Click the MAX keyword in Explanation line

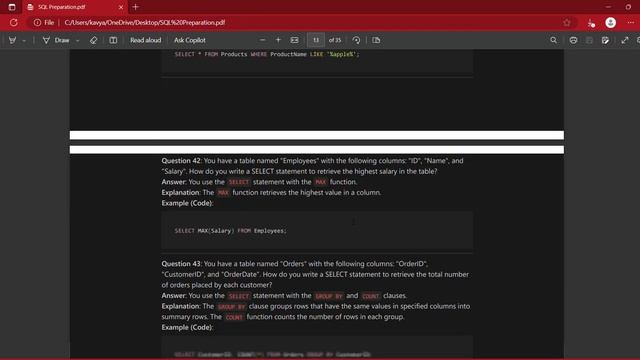coord(223,193)
